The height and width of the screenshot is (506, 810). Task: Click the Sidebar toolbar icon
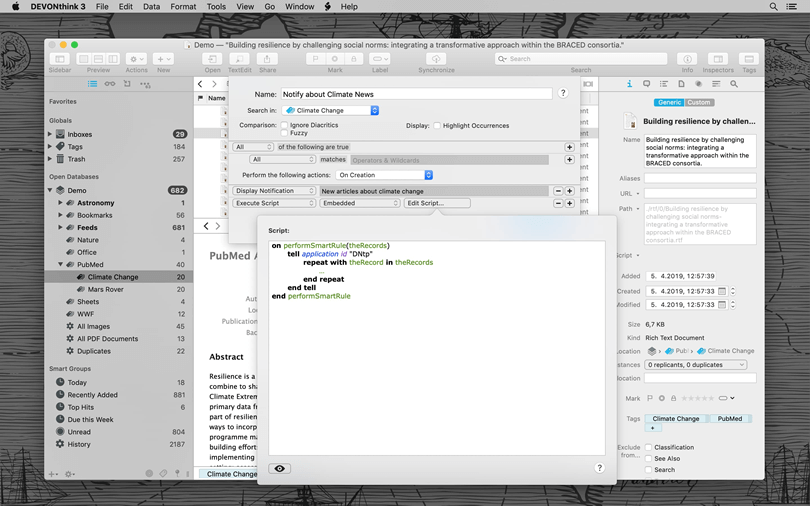tap(60, 59)
